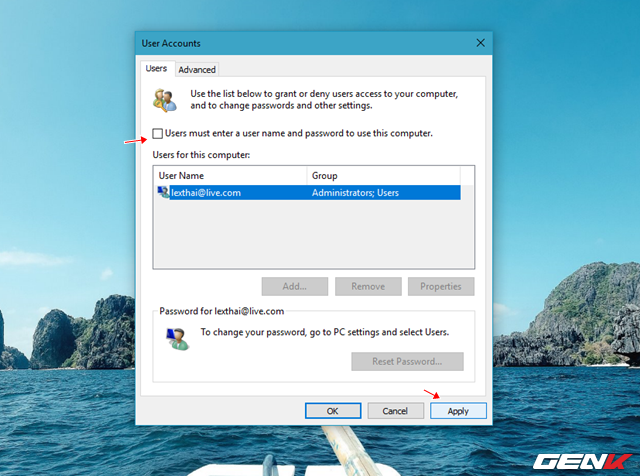Click the 'Administrators; Users' group cell
The width and height of the screenshot is (640, 476).
coord(355,193)
